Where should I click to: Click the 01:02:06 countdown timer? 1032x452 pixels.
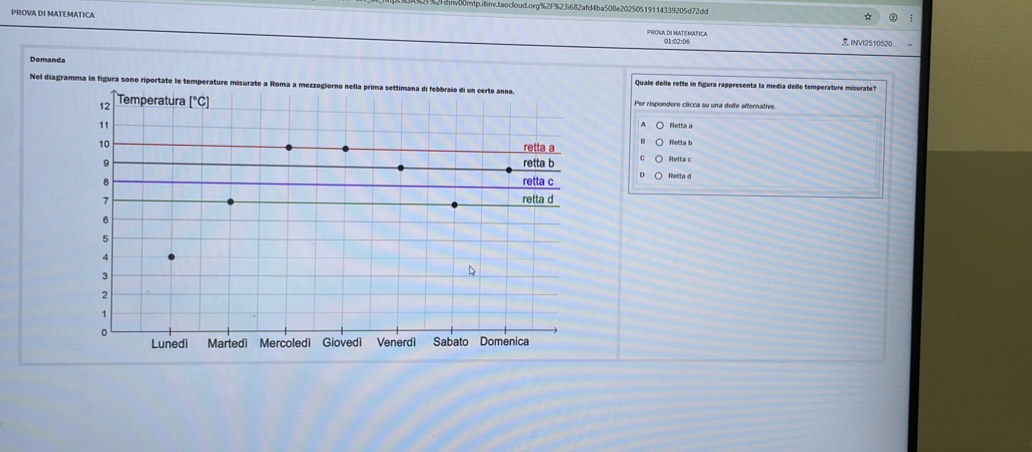(676, 42)
